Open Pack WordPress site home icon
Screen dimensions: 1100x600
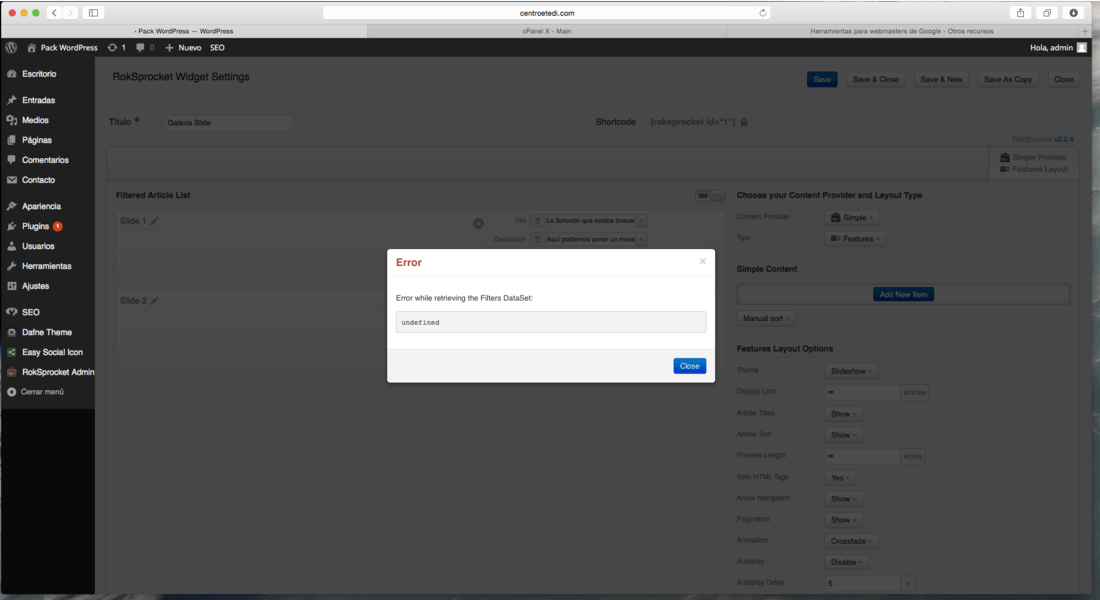coord(32,48)
